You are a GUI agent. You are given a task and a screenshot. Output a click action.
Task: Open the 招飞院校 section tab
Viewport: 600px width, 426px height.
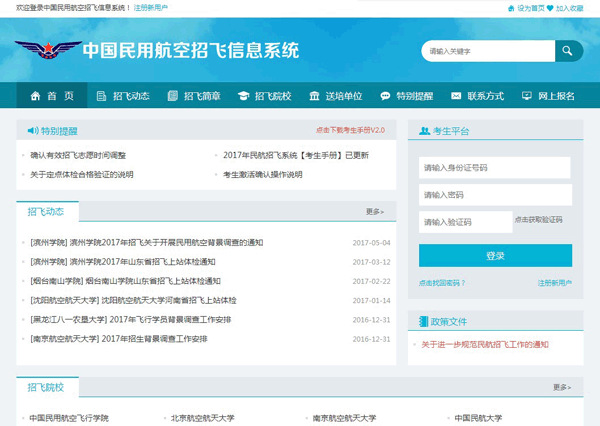coord(46,387)
